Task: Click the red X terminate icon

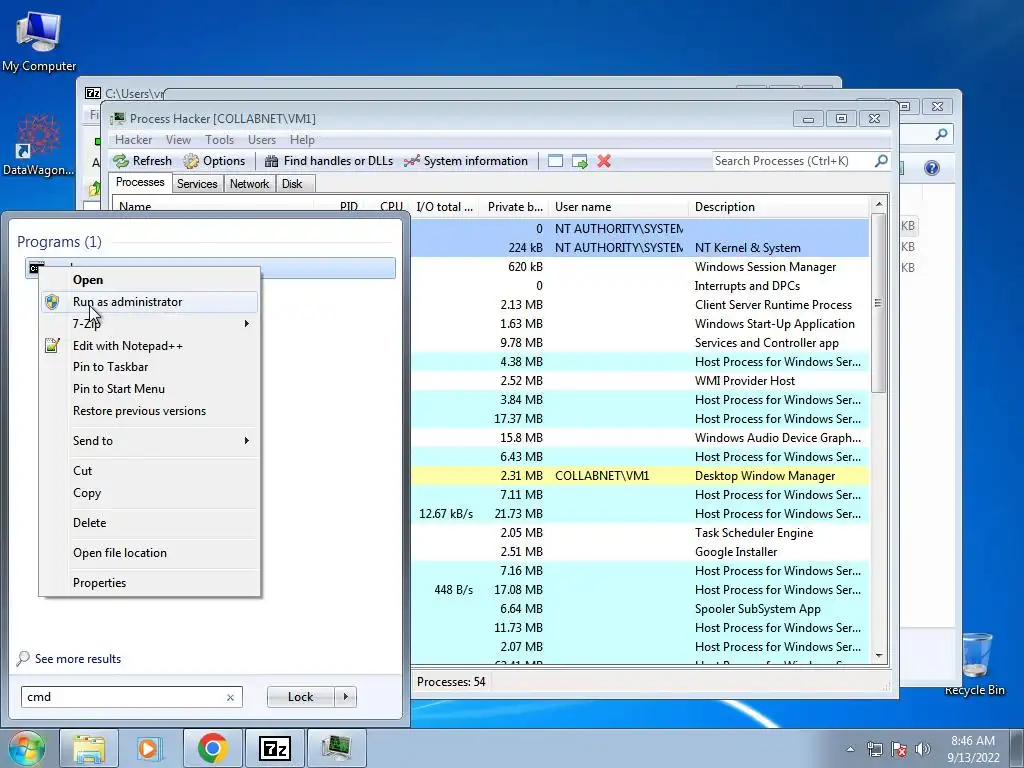Action: pos(604,161)
